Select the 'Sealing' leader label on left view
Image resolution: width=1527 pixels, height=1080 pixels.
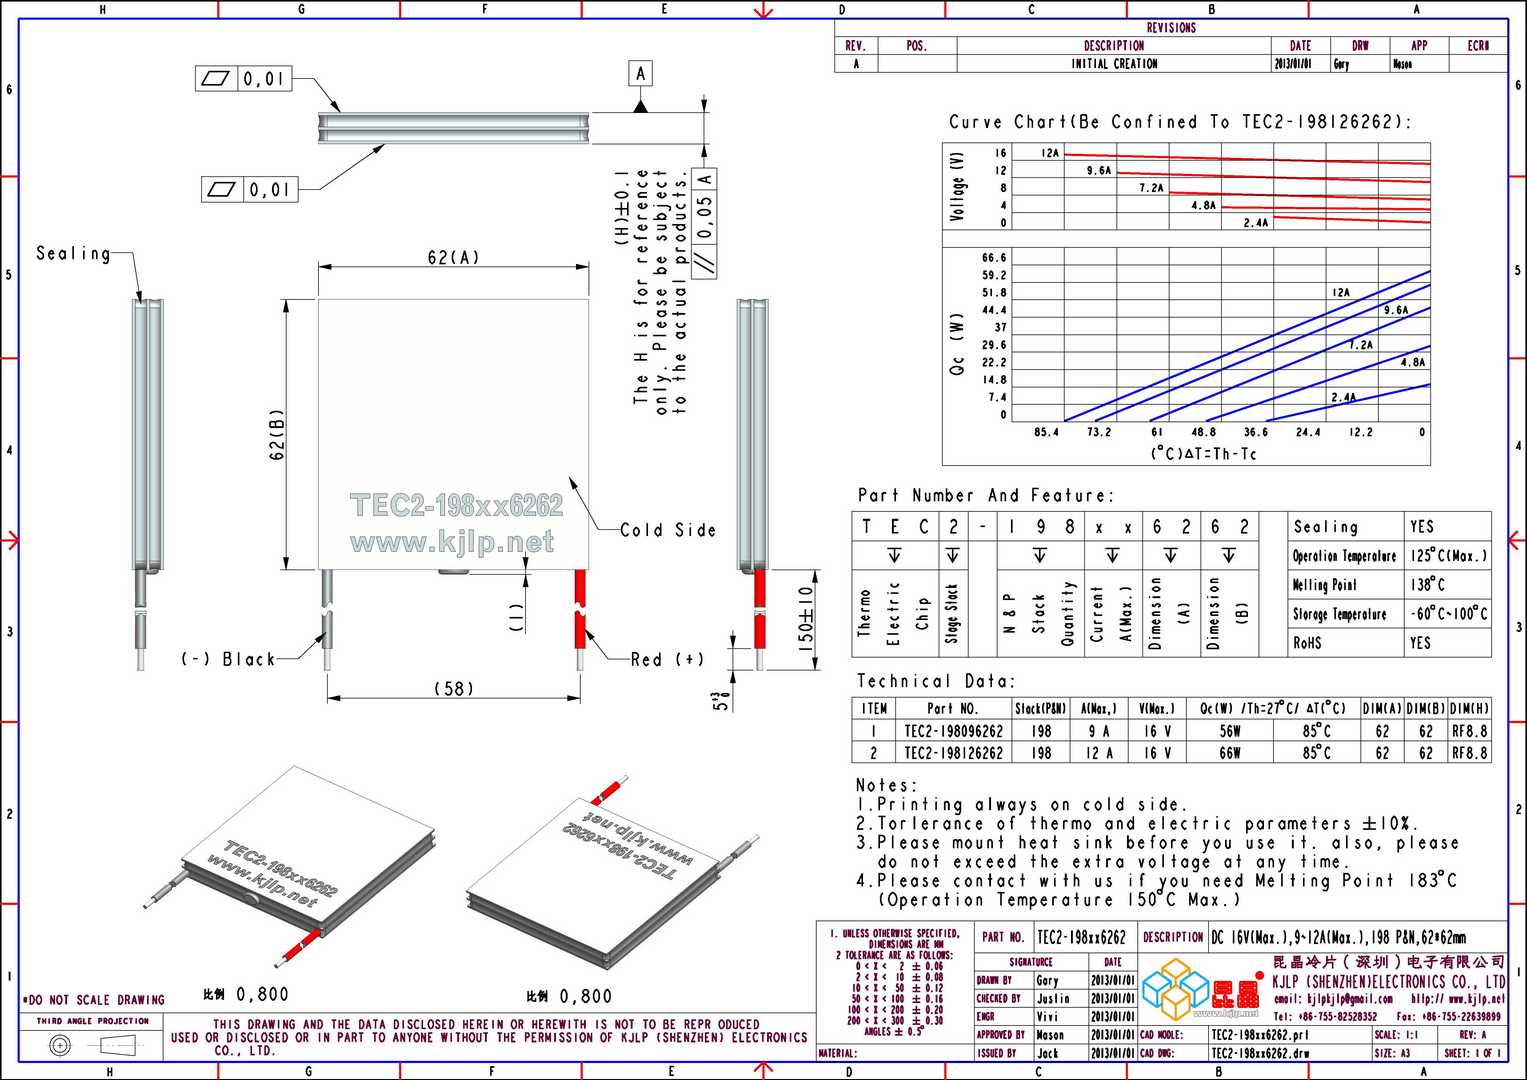(x=73, y=253)
